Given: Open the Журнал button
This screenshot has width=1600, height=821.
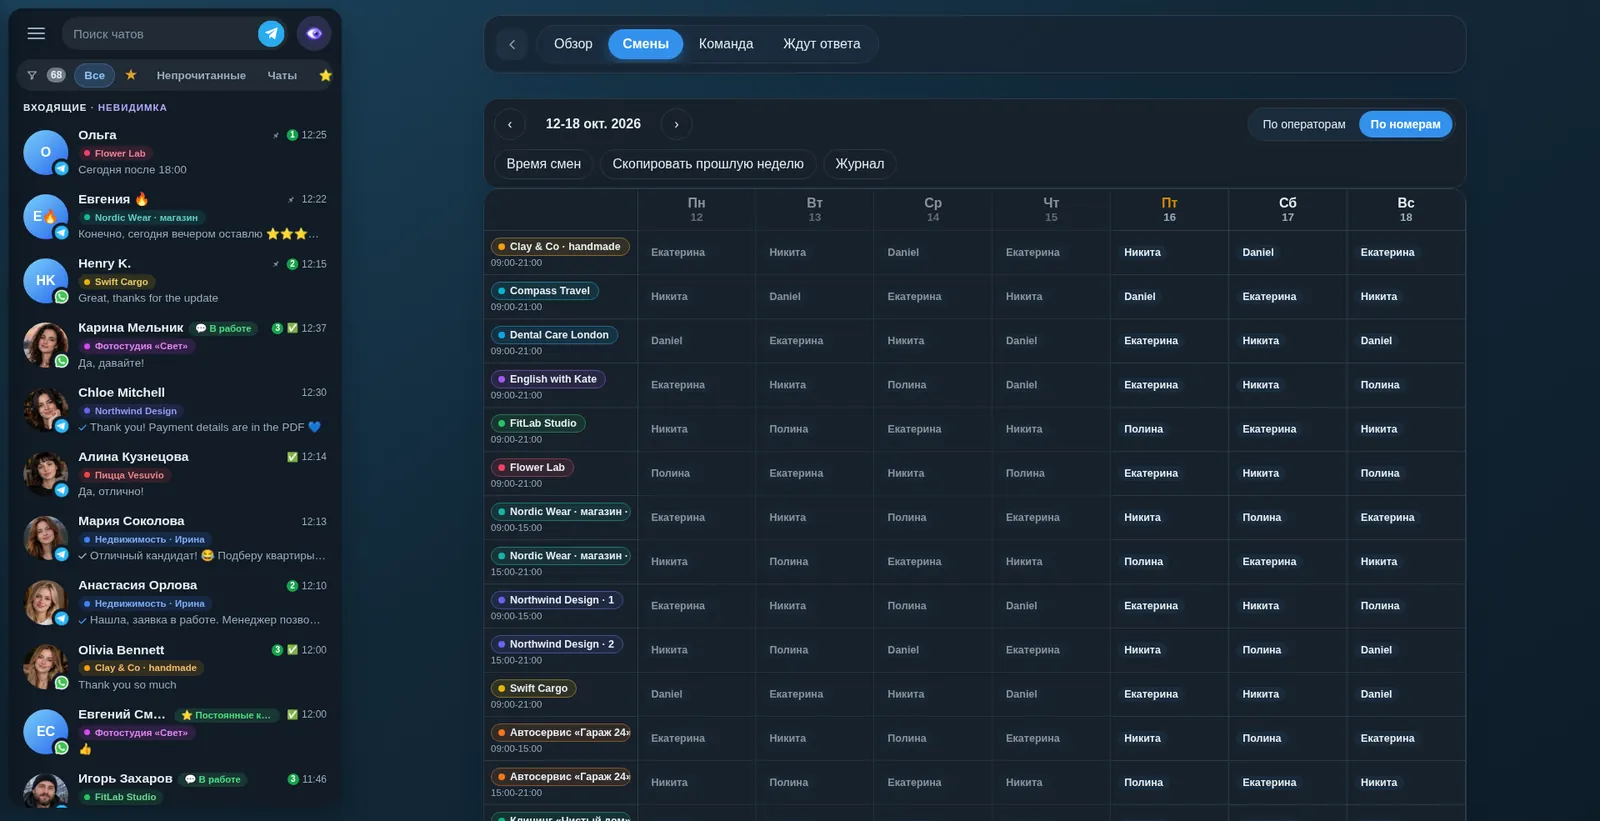Looking at the screenshot, I should [860, 164].
